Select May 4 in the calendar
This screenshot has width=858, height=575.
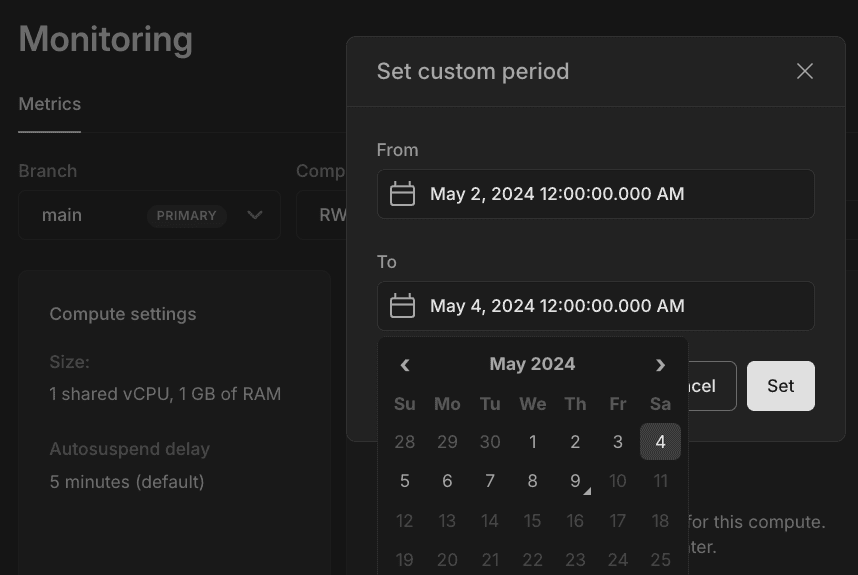[x=660, y=442]
